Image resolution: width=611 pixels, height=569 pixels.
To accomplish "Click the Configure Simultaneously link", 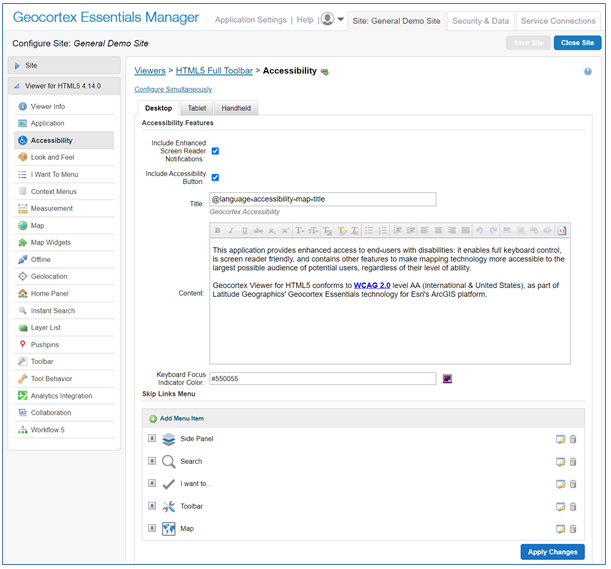I will click(x=173, y=89).
